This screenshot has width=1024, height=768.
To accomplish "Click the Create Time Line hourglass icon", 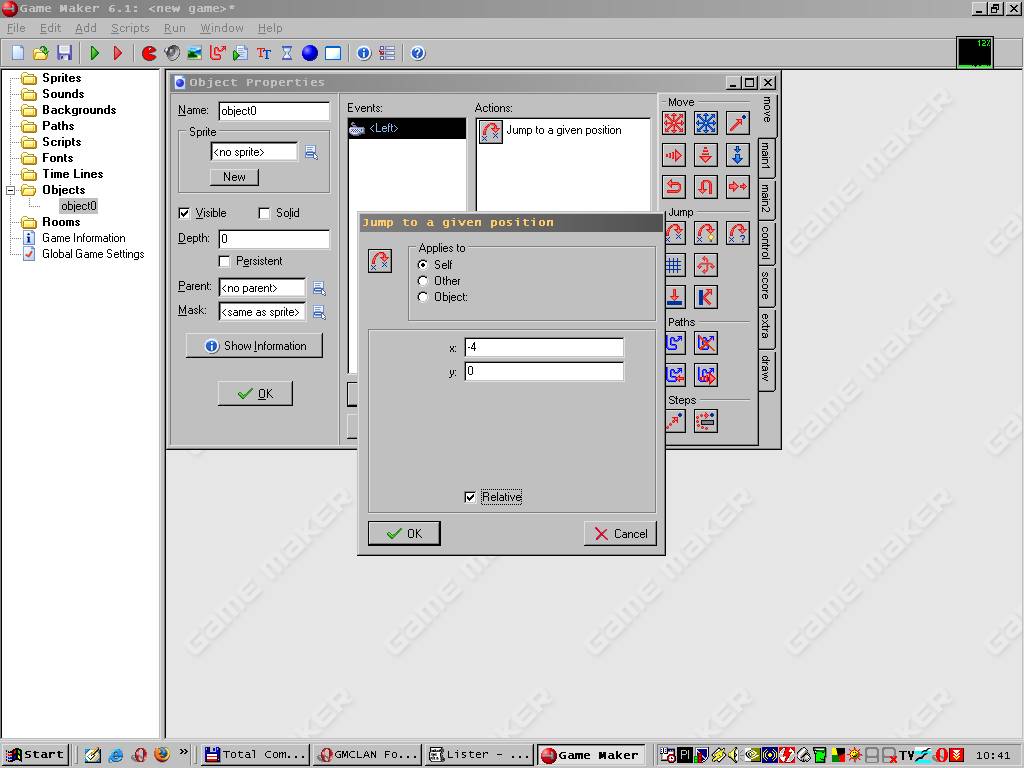I will 287,53.
